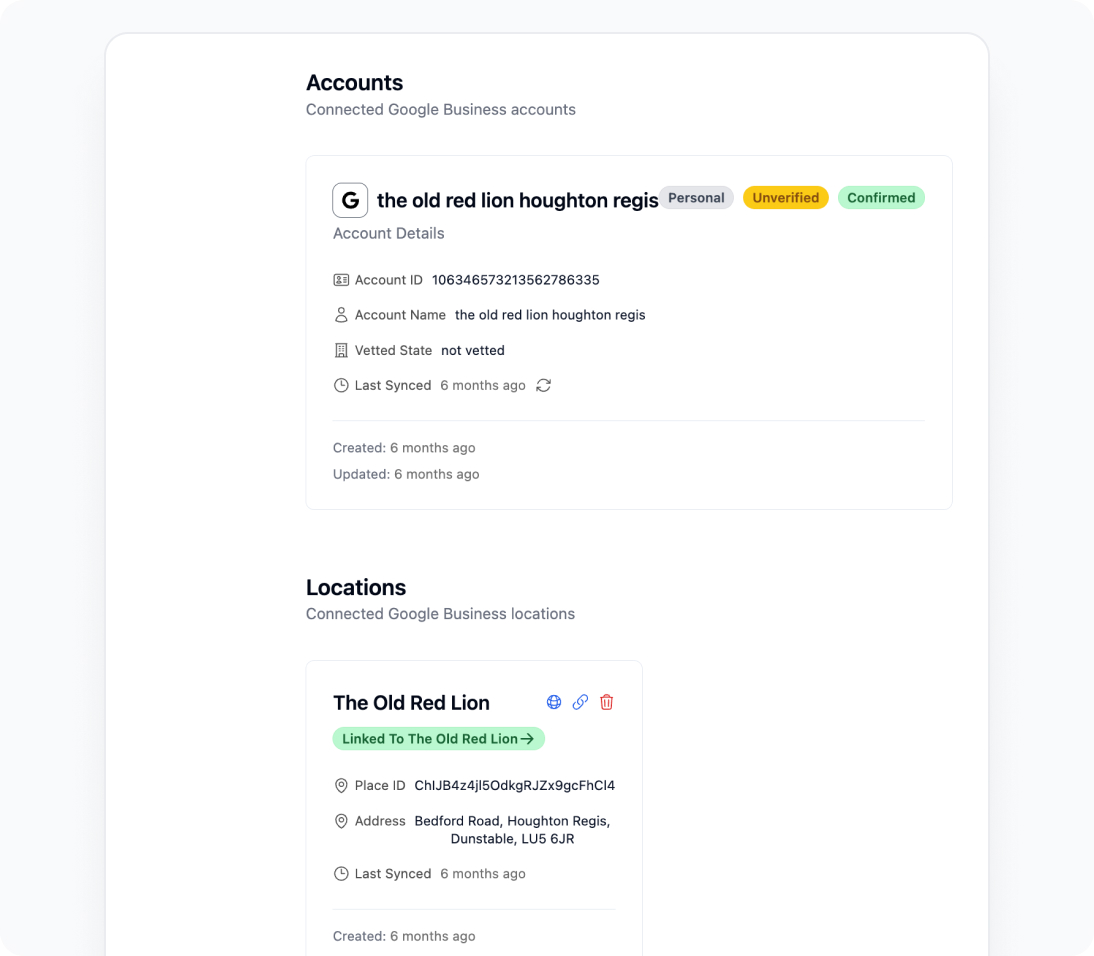Screen dimensions: 1094x956
Task: Click the Personal badge
Action: 696,198
